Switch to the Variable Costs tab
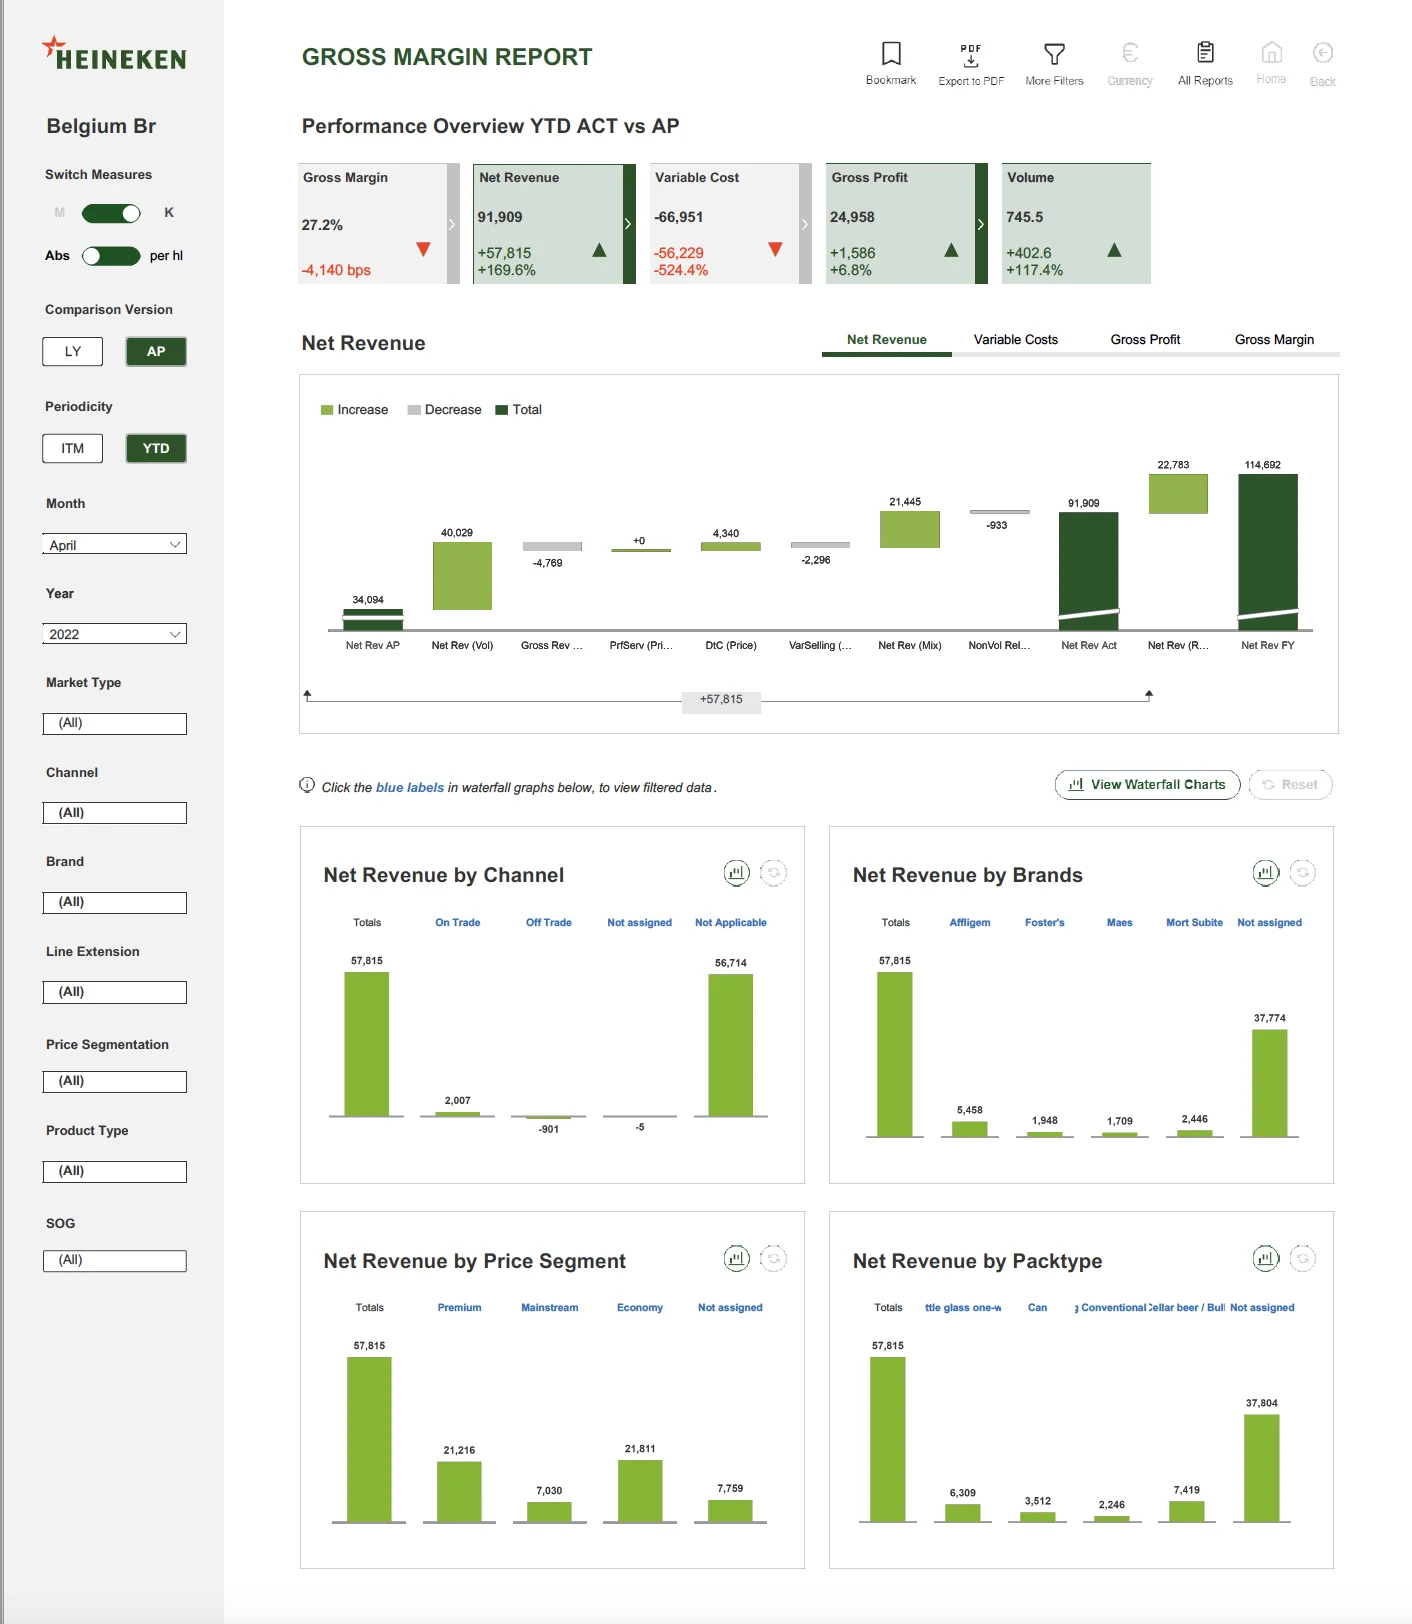The image size is (1412, 1624). [1016, 340]
